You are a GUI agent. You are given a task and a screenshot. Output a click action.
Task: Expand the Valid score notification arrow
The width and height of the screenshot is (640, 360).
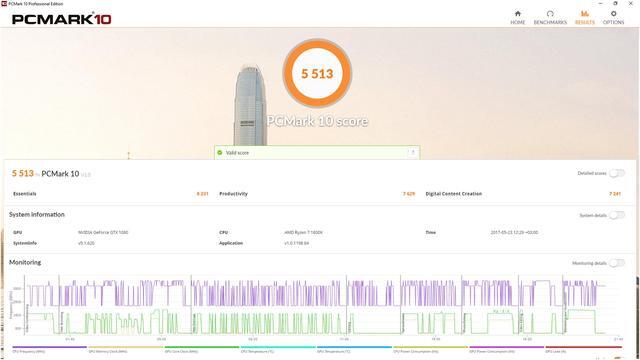(413, 153)
